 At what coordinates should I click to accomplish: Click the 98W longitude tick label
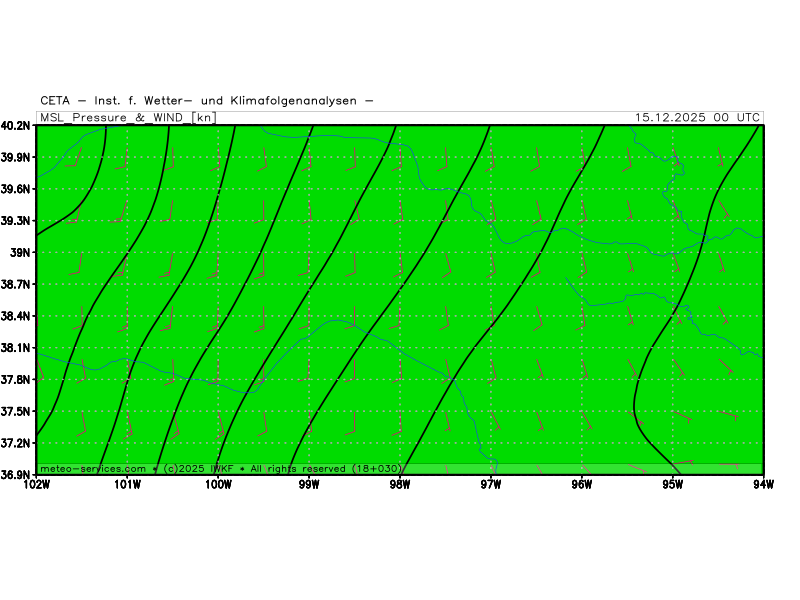tap(400, 486)
